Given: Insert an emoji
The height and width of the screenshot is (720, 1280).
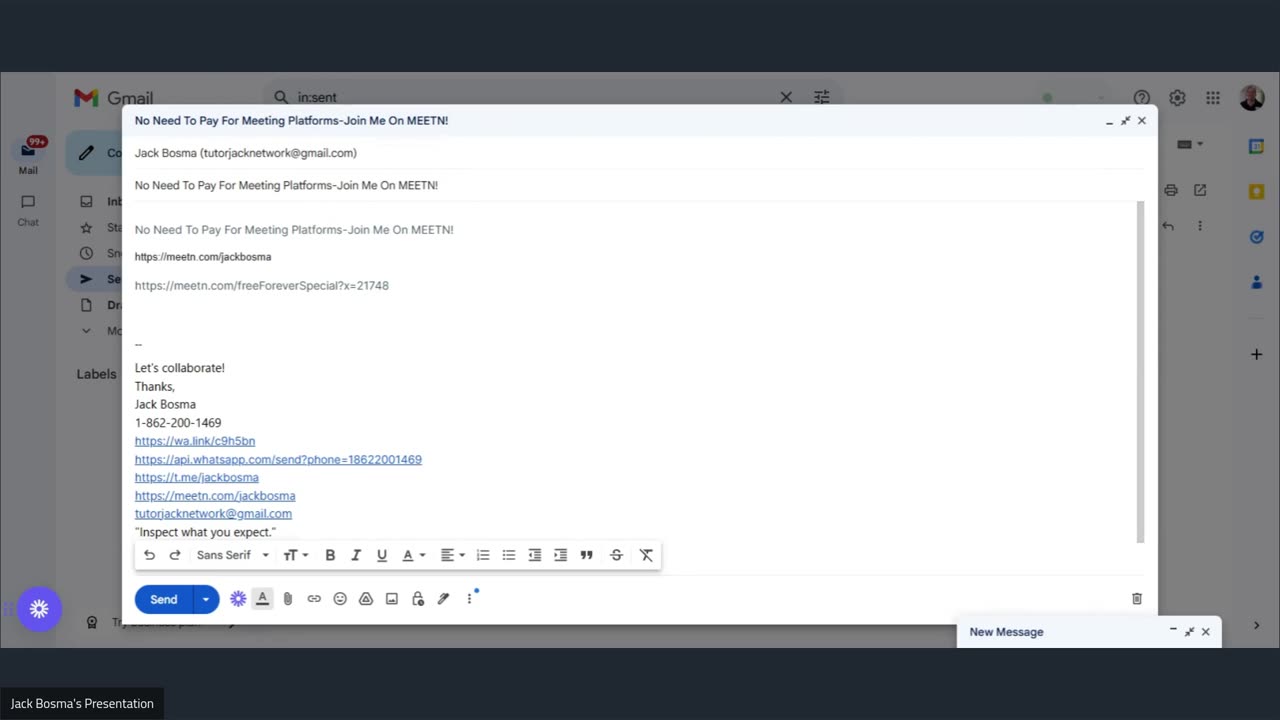Looking at the screenshot, I should click(x=340, y=598).
